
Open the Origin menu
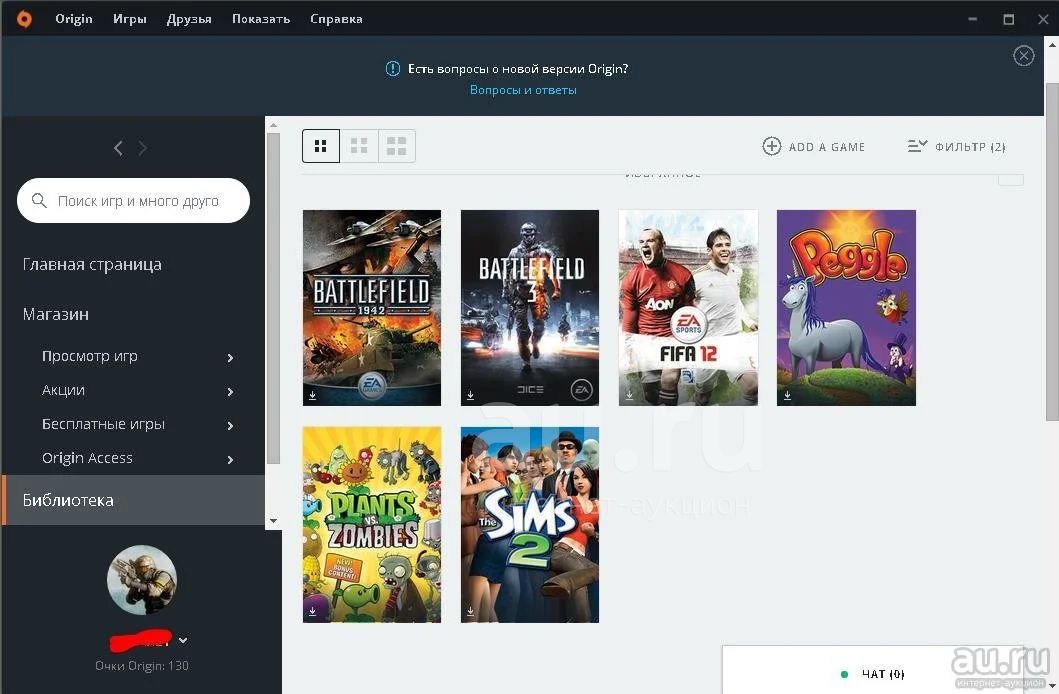[74, 19]
